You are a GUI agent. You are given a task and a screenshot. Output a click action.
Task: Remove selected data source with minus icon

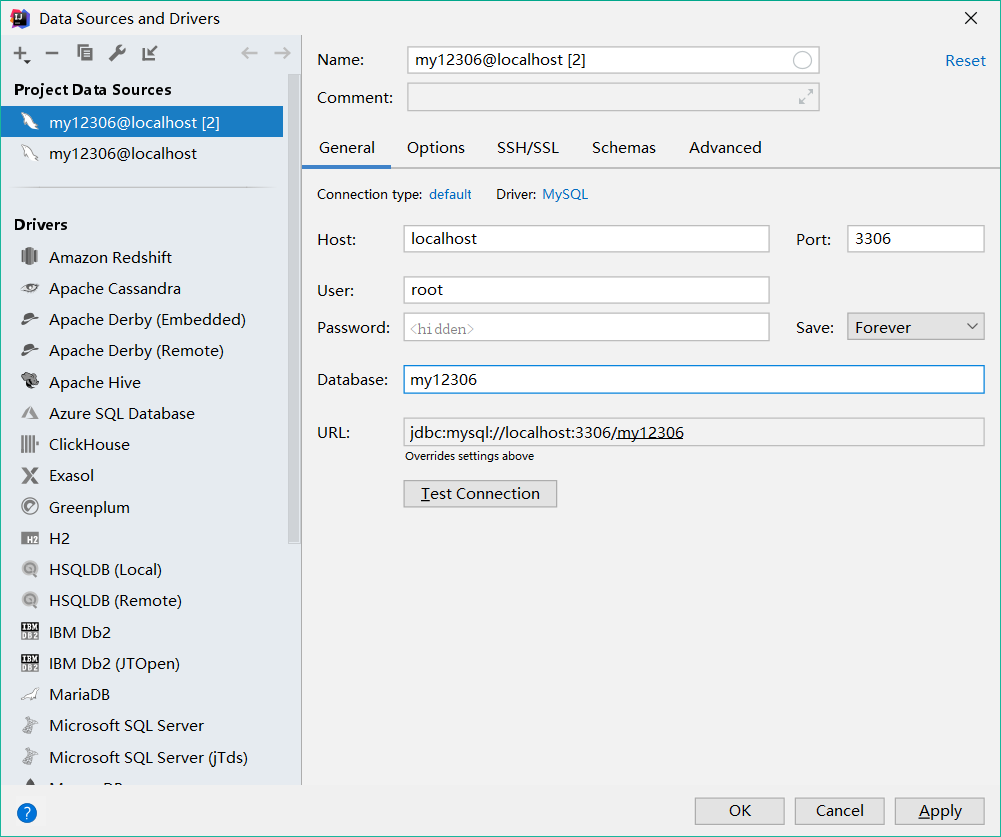52,54
